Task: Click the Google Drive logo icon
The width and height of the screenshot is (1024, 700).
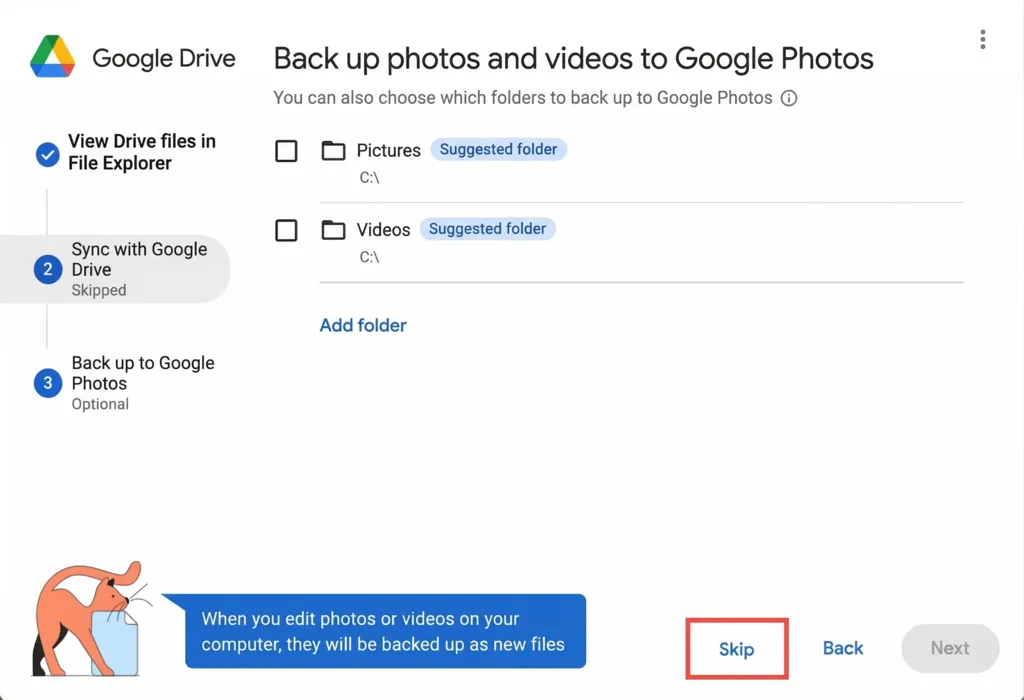Action: coord(52,57)
